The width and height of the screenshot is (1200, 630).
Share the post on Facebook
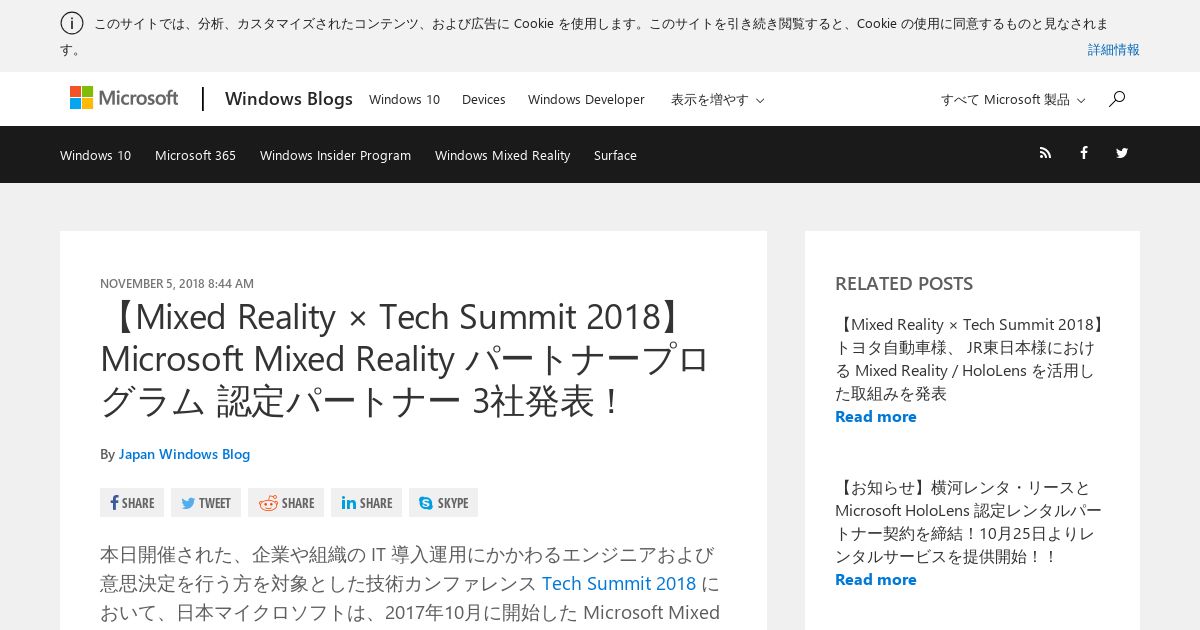(132, 503)
